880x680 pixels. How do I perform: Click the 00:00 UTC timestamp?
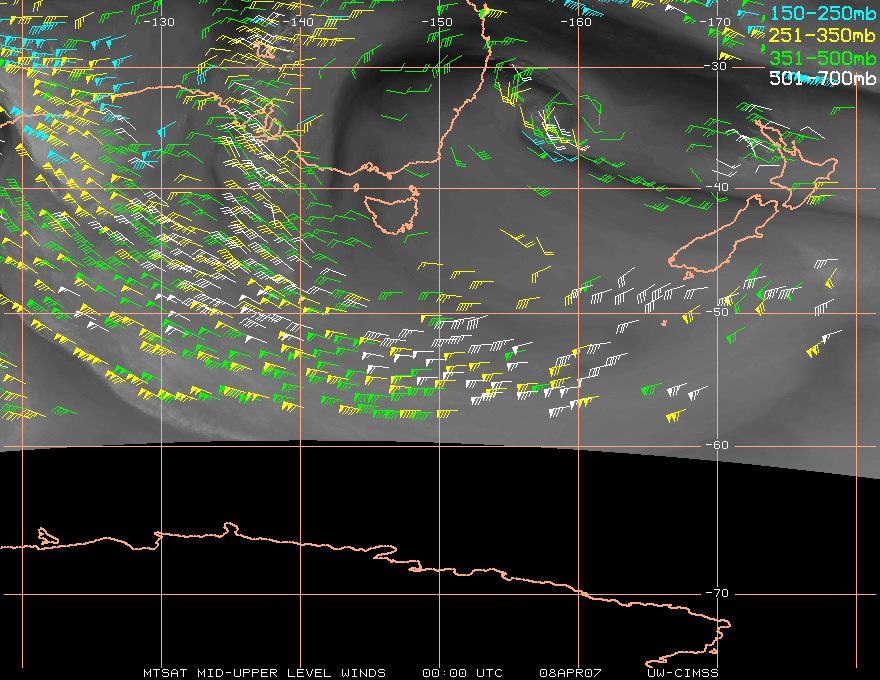[x=462, y=673]
